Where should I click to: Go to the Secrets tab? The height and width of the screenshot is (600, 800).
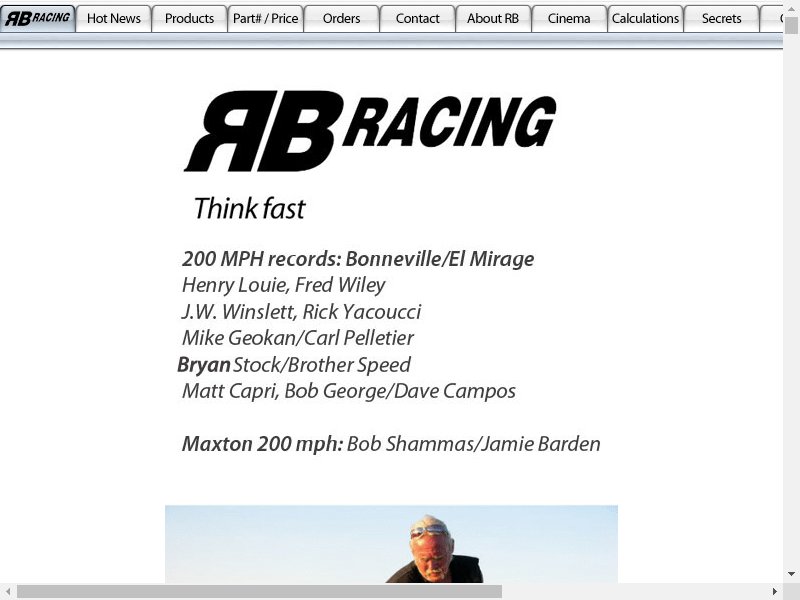point(721,18)
